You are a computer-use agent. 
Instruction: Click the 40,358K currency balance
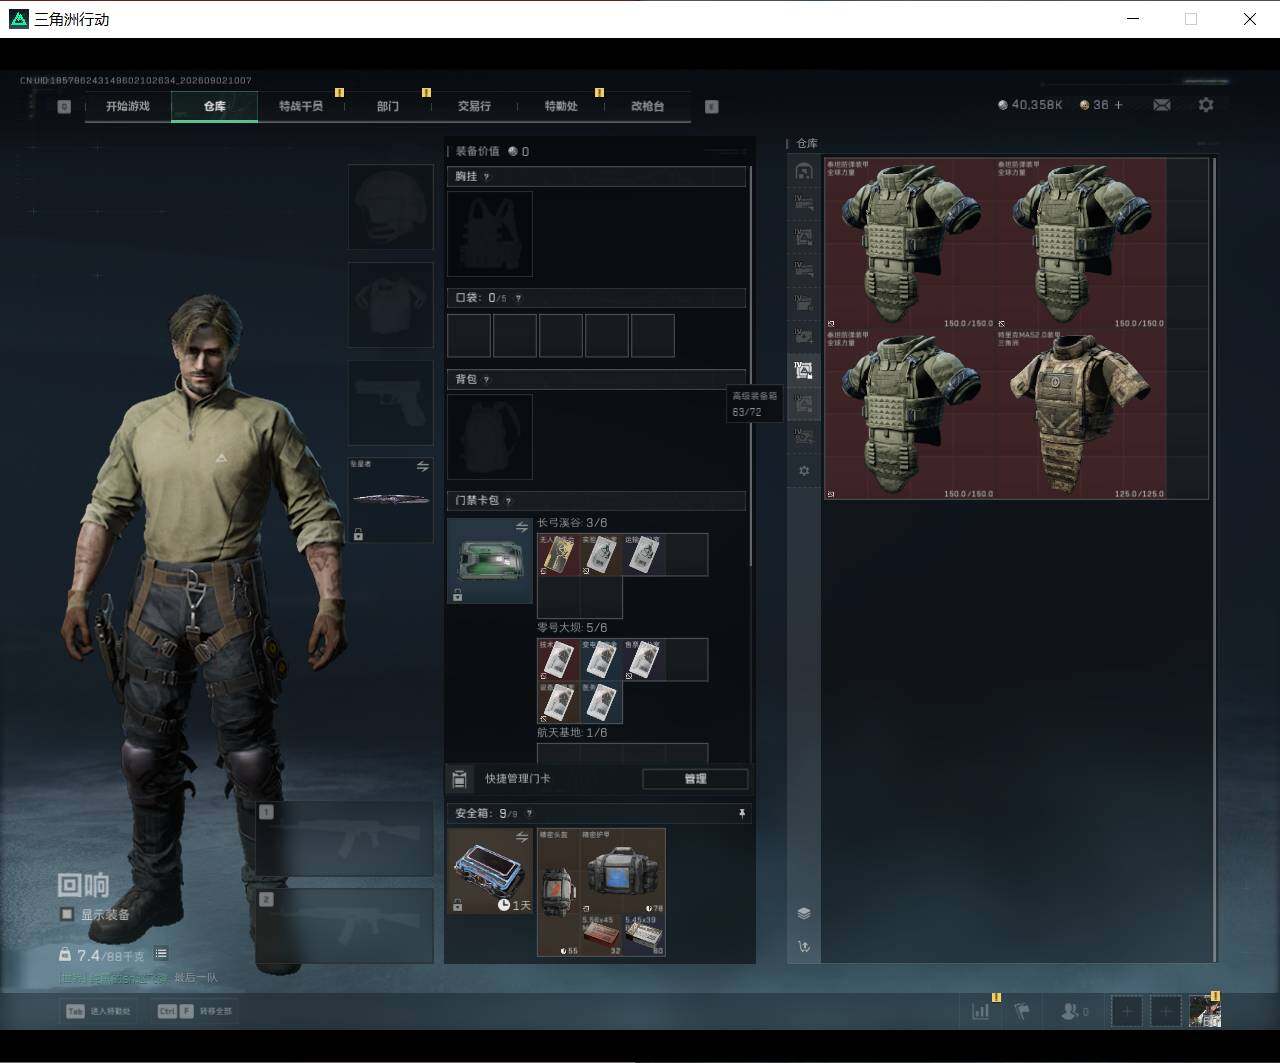coord(1030,105)
